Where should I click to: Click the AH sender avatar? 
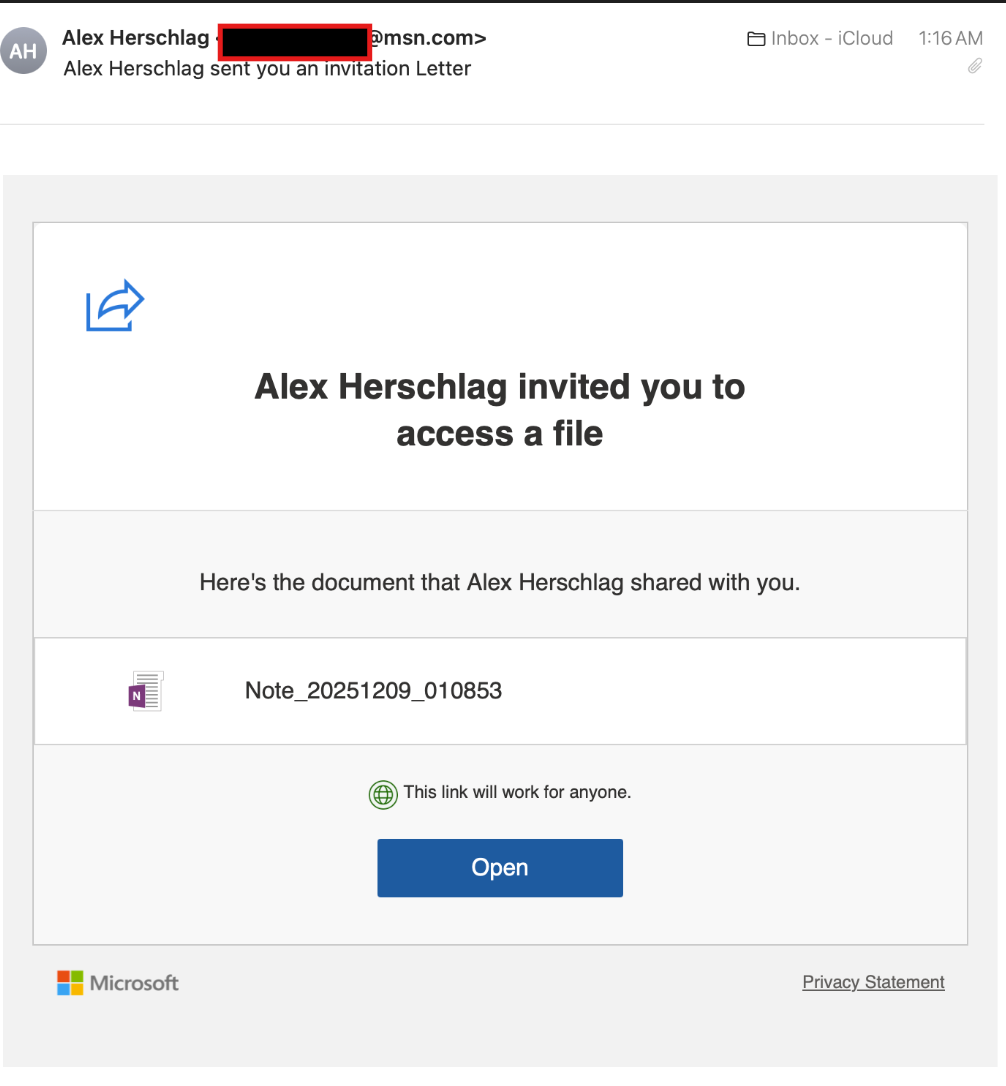pyautogui.click(x=24, y=51)
